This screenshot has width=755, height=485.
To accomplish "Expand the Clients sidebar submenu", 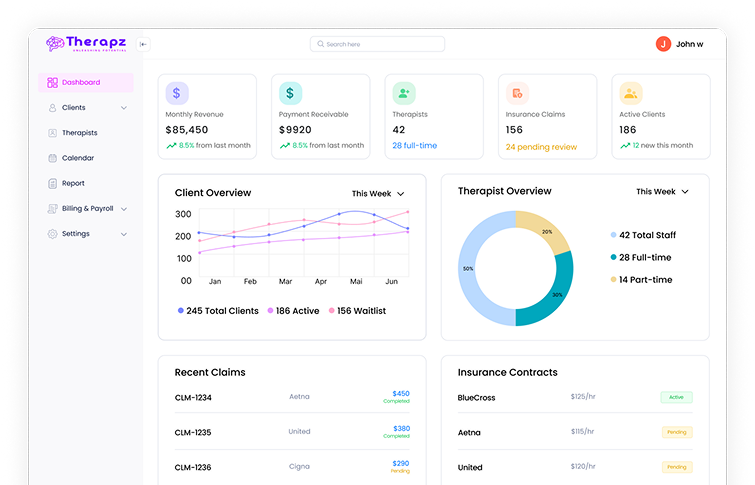I will (x=124, y=108).
